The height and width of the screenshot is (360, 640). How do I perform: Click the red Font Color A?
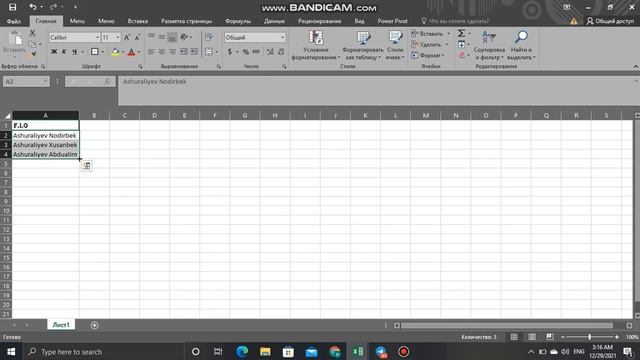(131, 52)
